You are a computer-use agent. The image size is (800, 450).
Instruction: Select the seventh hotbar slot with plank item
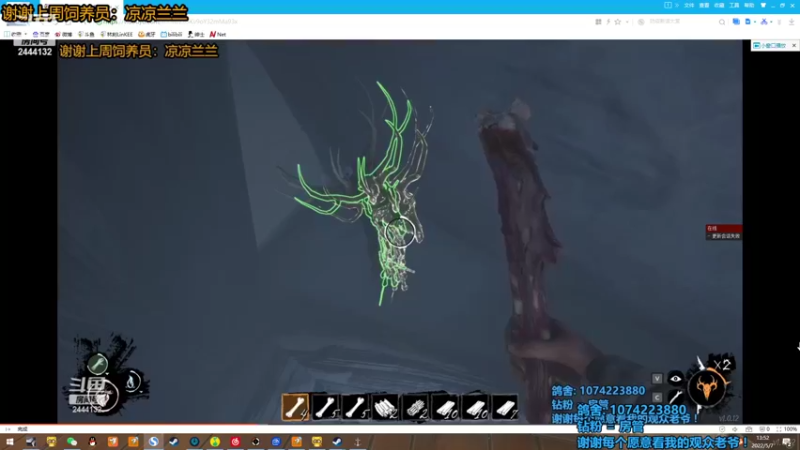point(476,407)
